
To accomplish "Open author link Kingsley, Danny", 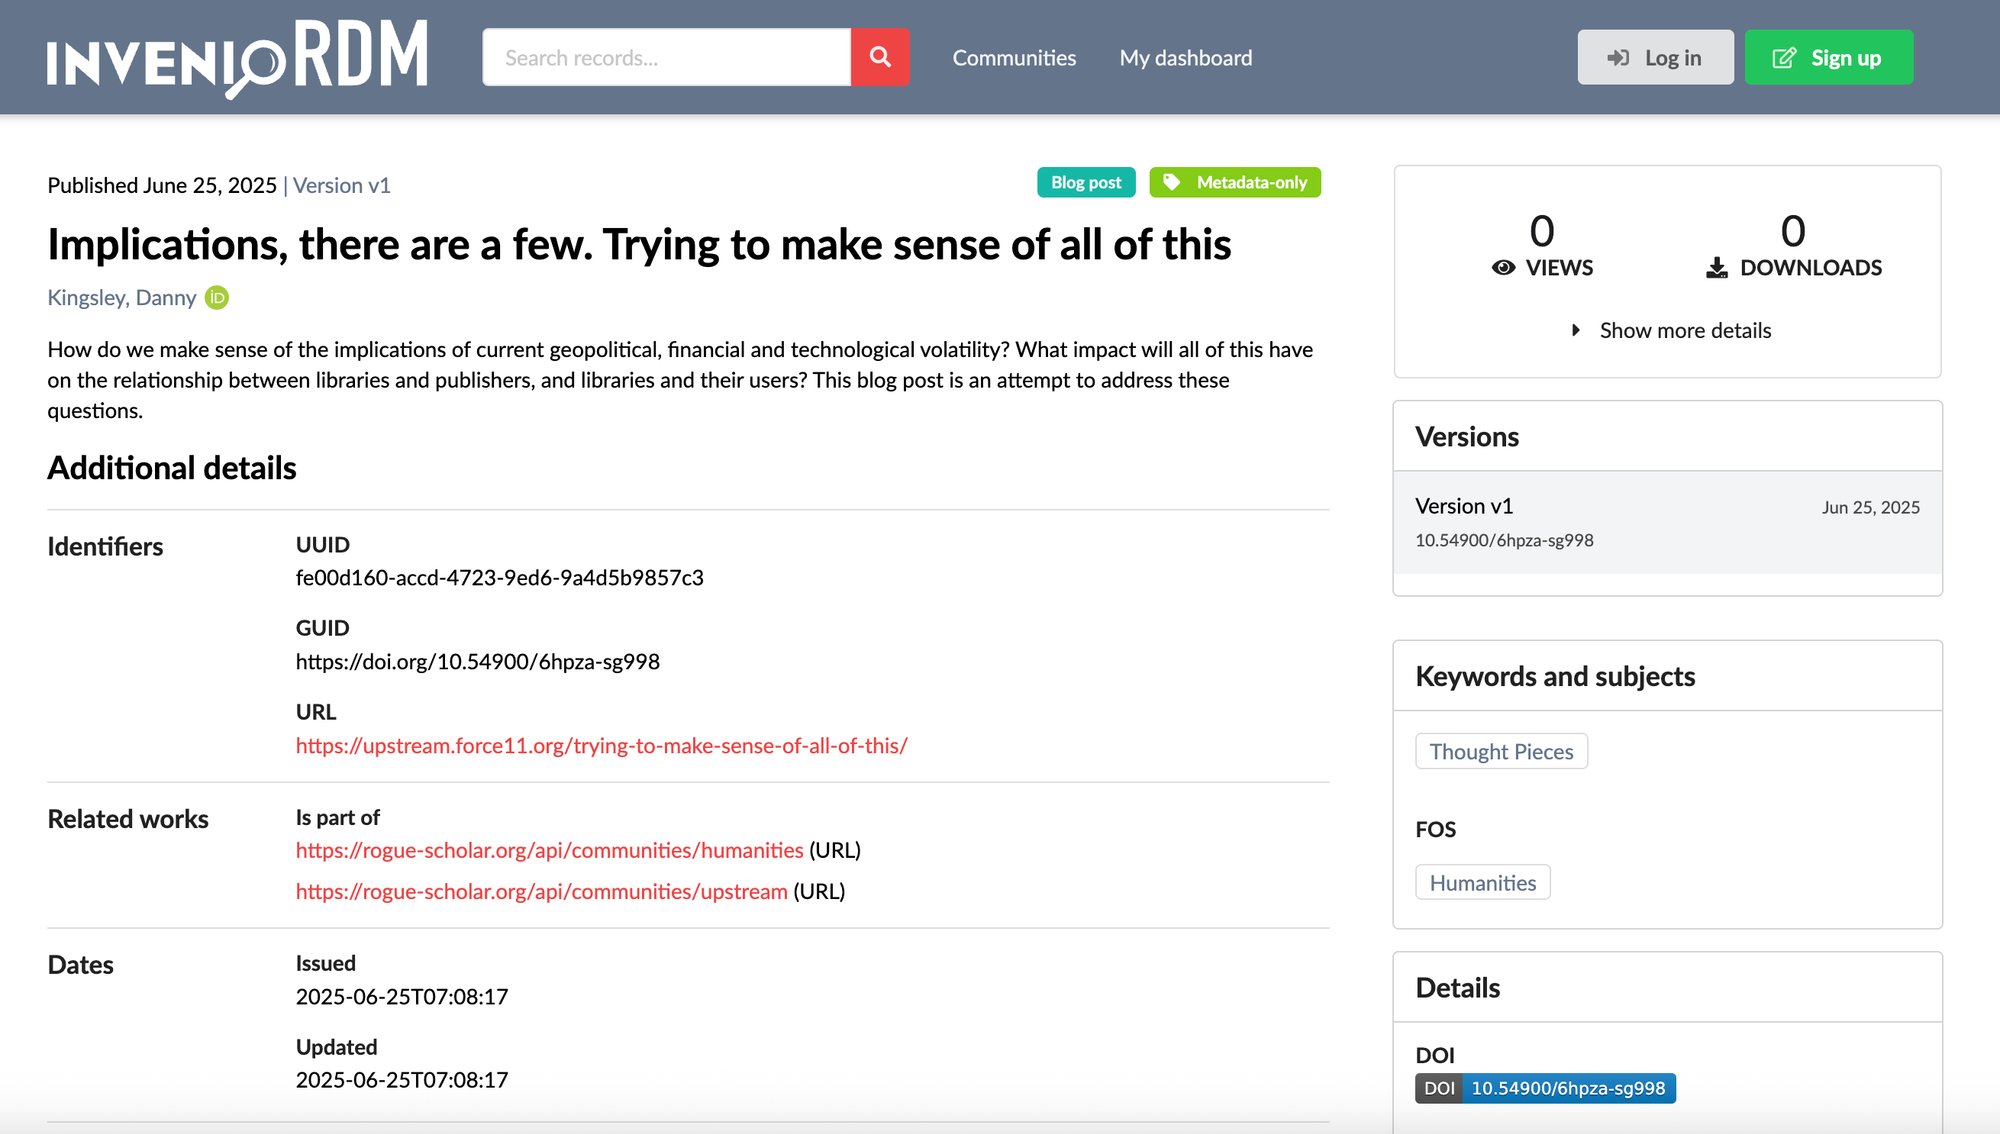I will [122, 298].
